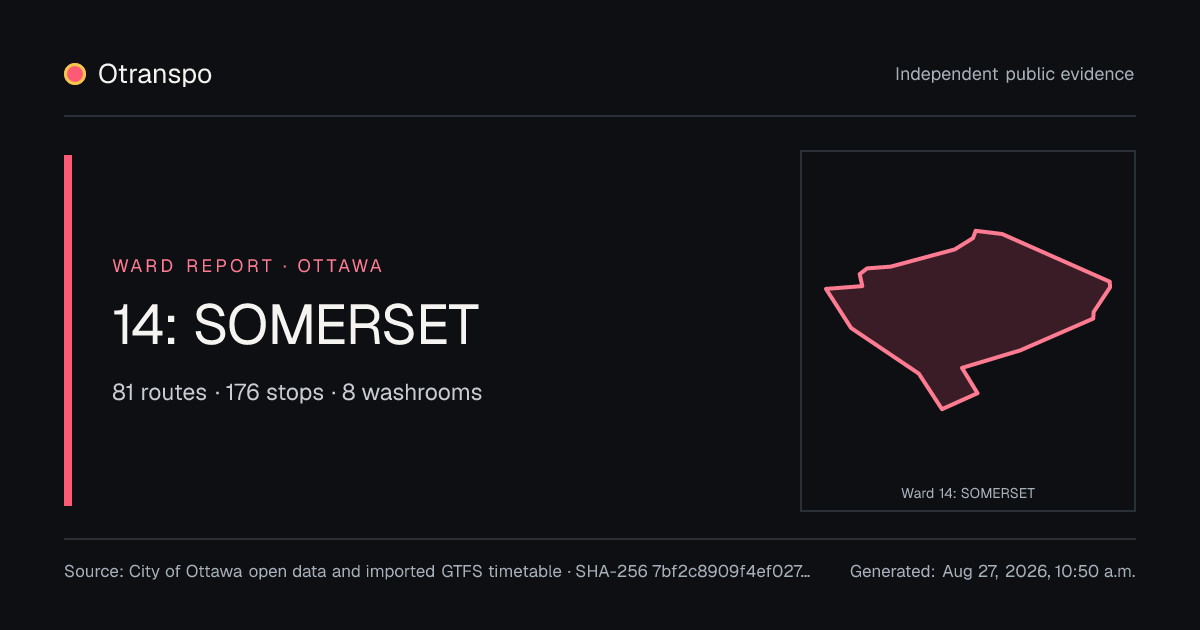Click the 14: SOMERSET heading
Image resolution: width=1200 pixels, height=630 pixels.
click(295, 325)
